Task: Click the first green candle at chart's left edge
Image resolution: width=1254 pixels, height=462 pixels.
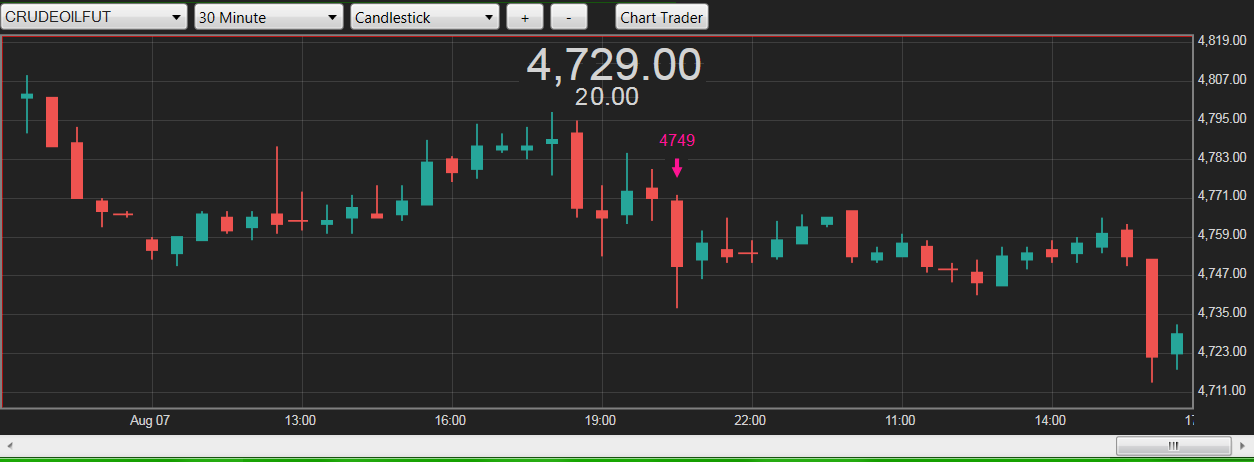Action: pos(27,96)
